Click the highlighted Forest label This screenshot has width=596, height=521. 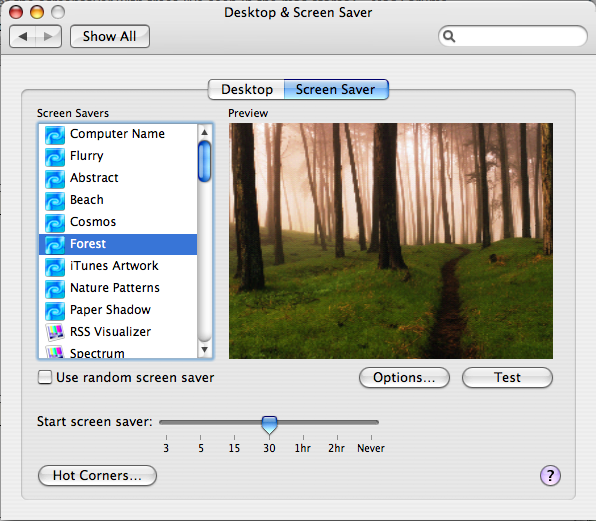(88, 244)
